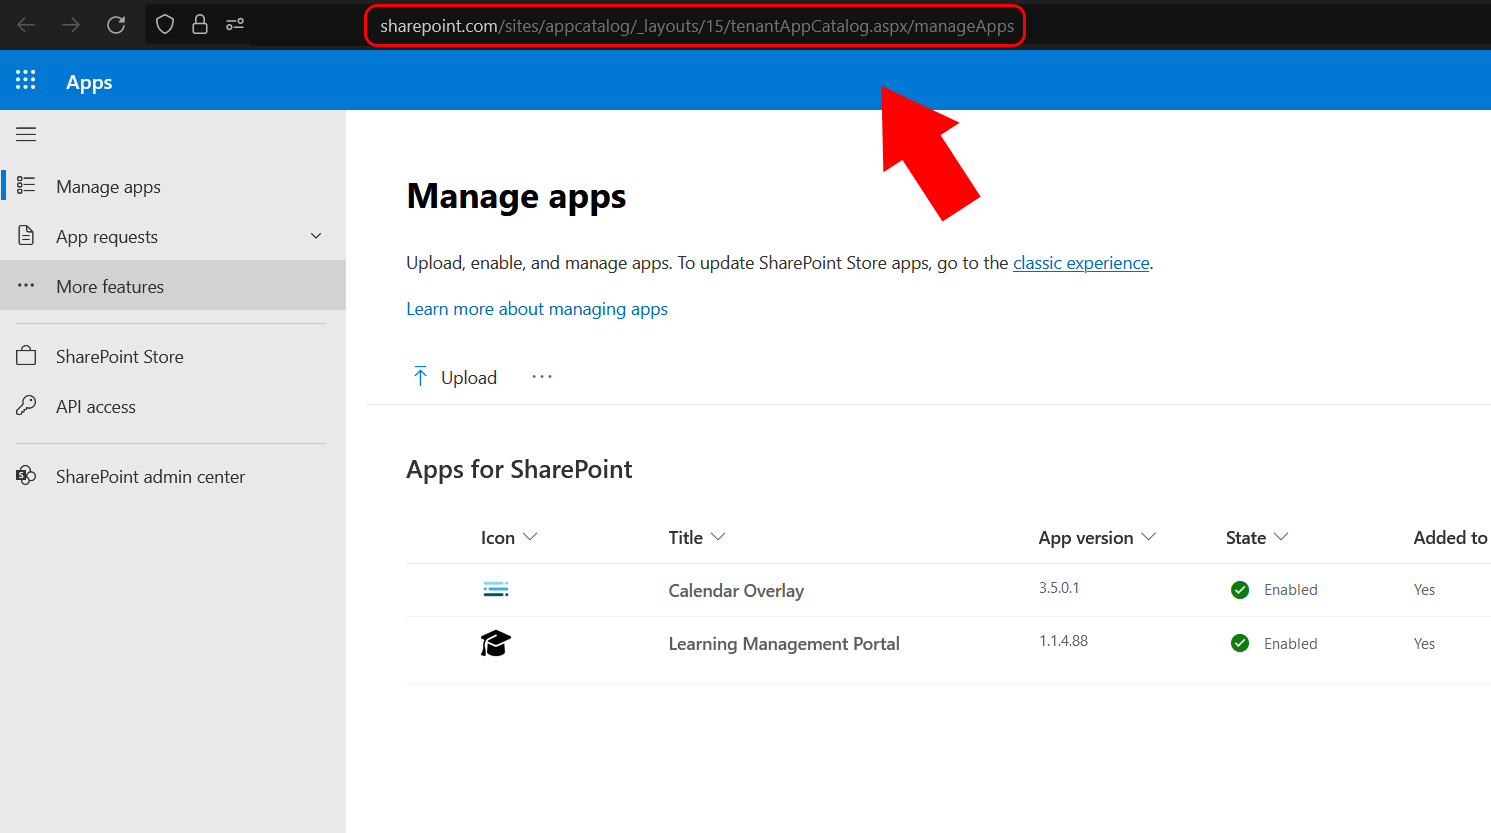This screenshot has height=833, width=1491.
Task: Click Yes in the Learning Management Portal row
Action: coord(1424,644)
